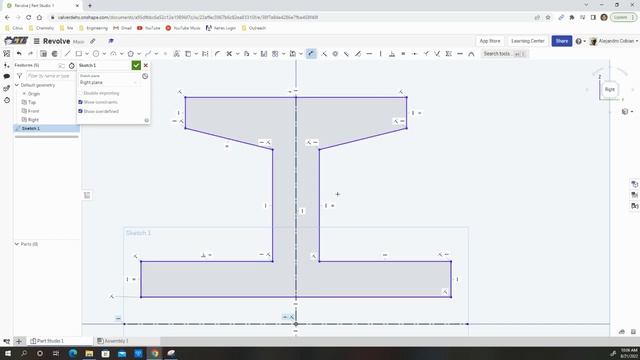
Task: Select the Arc sketch tool
Action: 113,53
